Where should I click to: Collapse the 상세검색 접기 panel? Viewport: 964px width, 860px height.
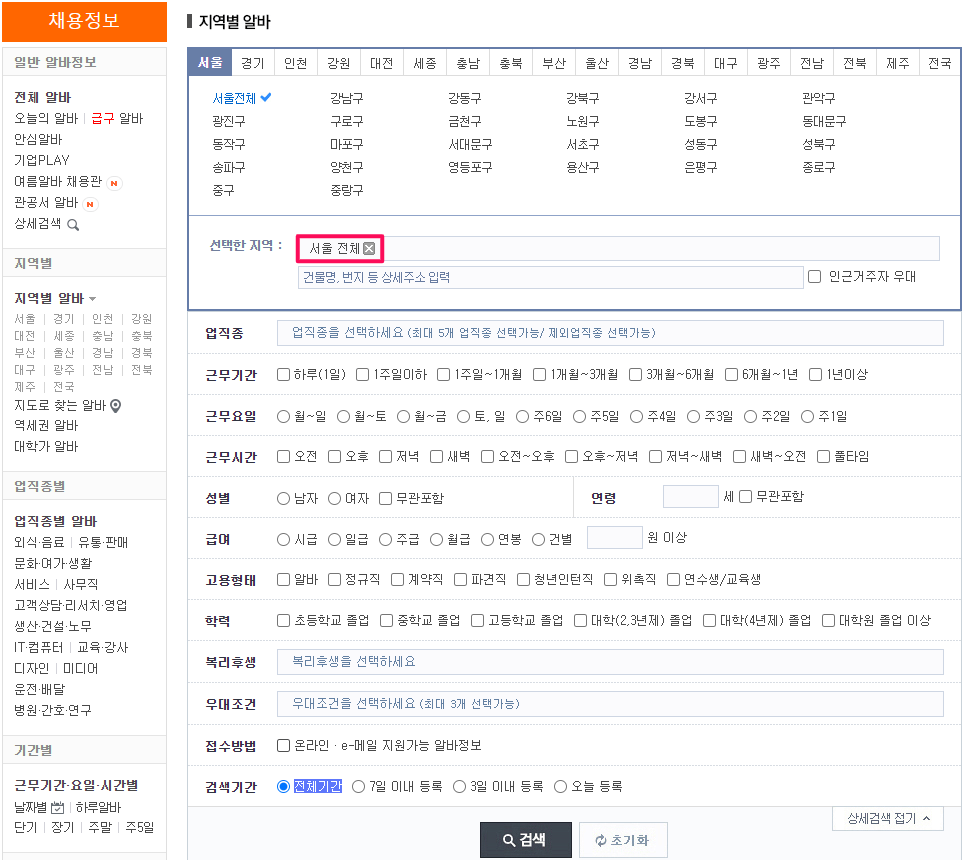click(888, 818)
